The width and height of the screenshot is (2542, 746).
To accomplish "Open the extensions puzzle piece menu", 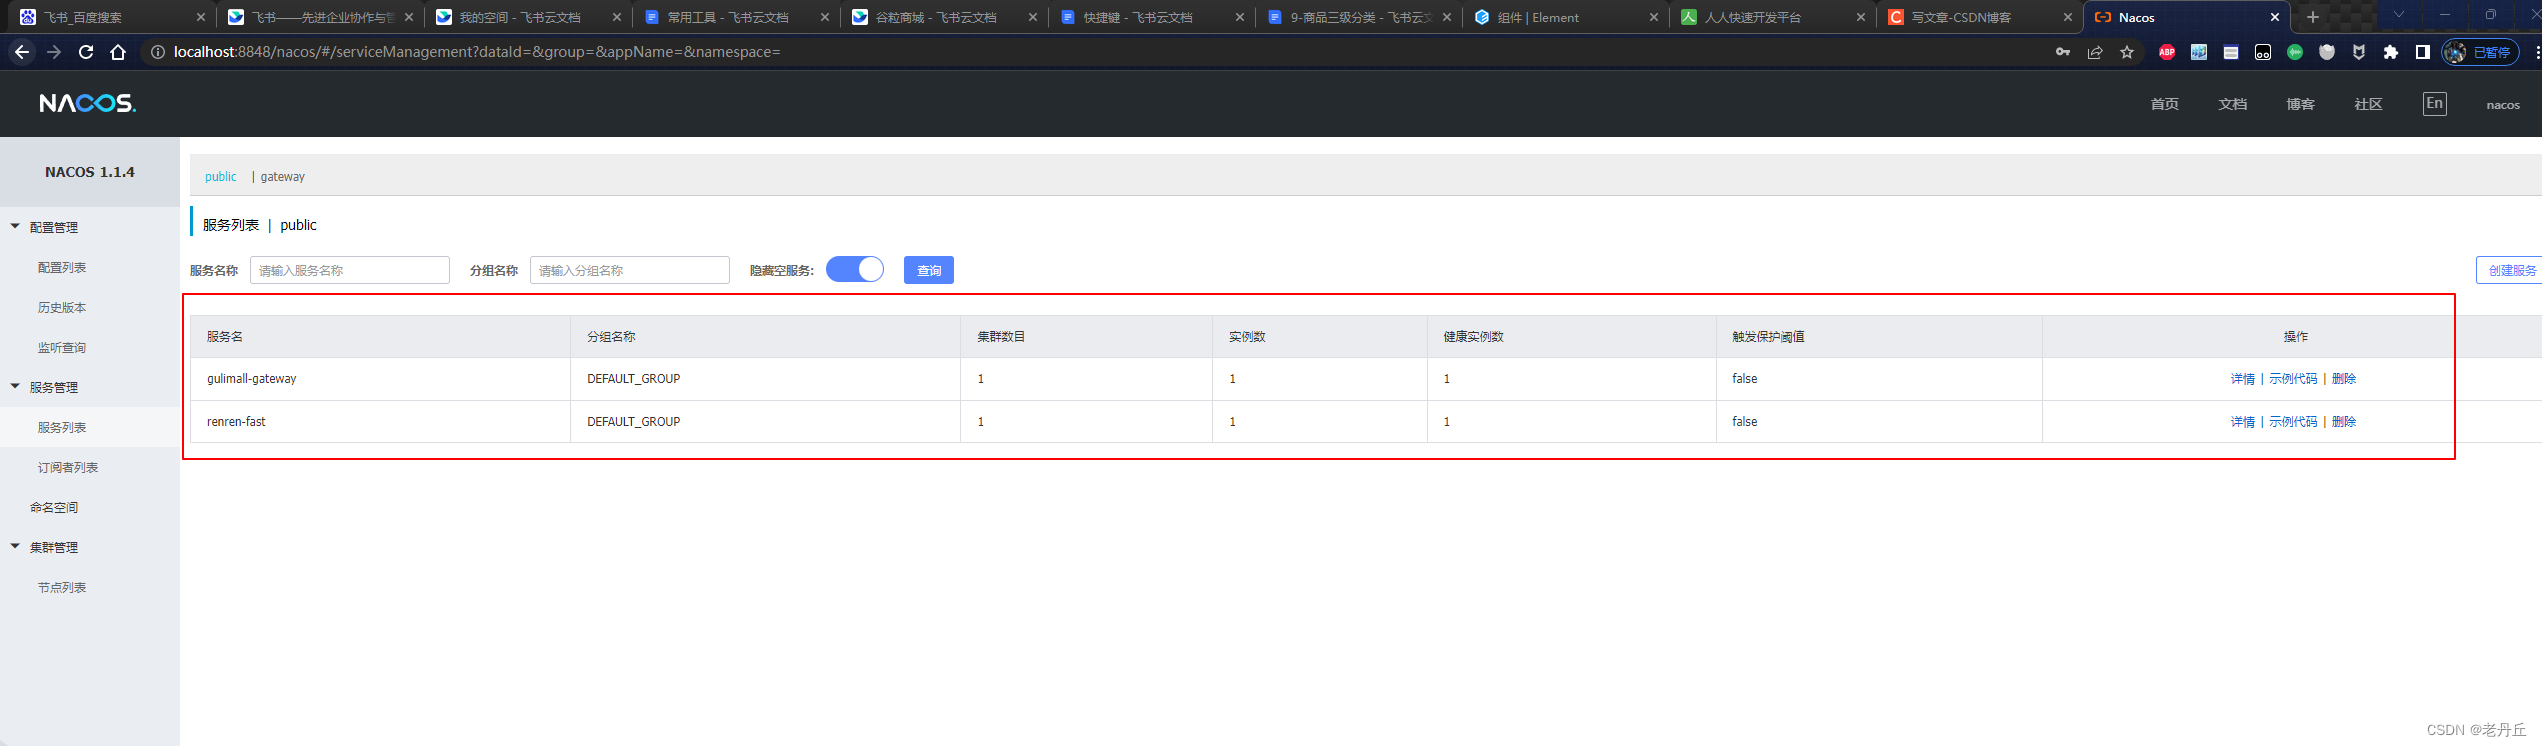I will [2391, 52].
